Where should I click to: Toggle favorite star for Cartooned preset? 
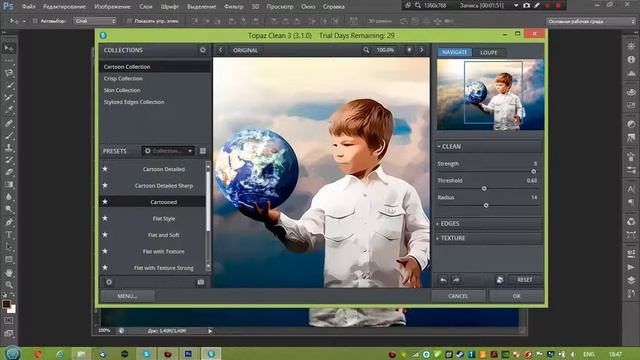pyautogui.click(x=105, y=202)
